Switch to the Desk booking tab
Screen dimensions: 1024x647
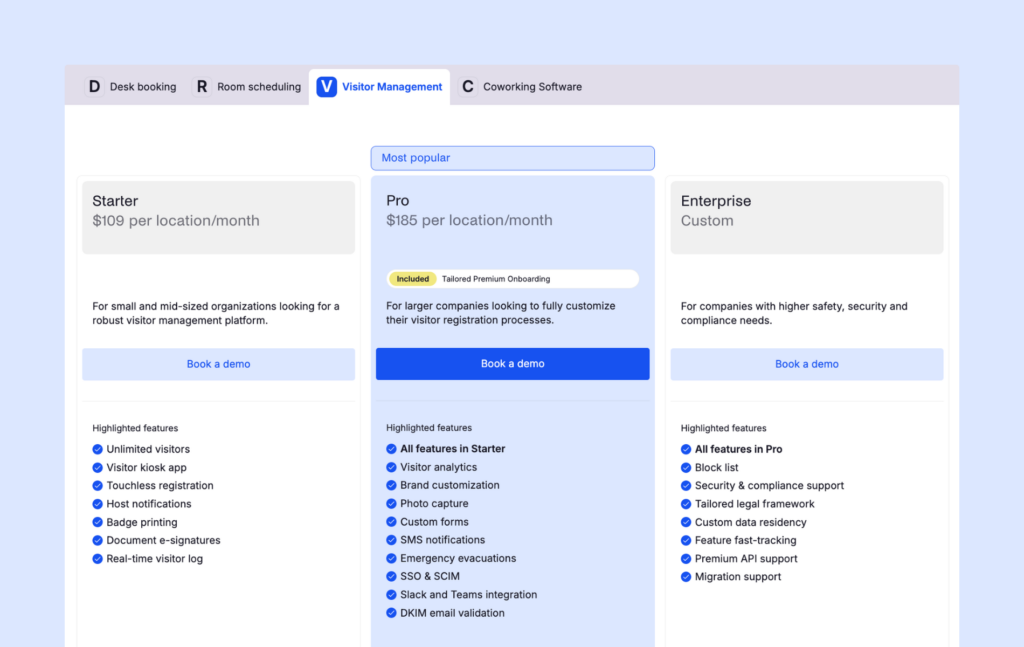142,87
